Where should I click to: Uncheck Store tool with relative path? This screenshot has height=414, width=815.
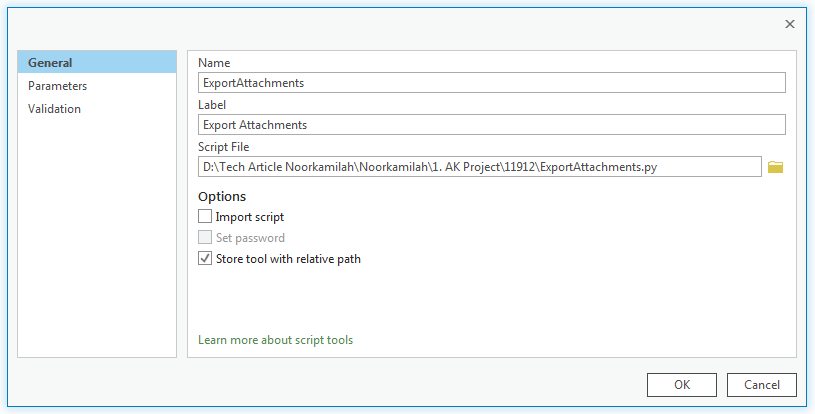pyautogui.click(x=205, y=258)
